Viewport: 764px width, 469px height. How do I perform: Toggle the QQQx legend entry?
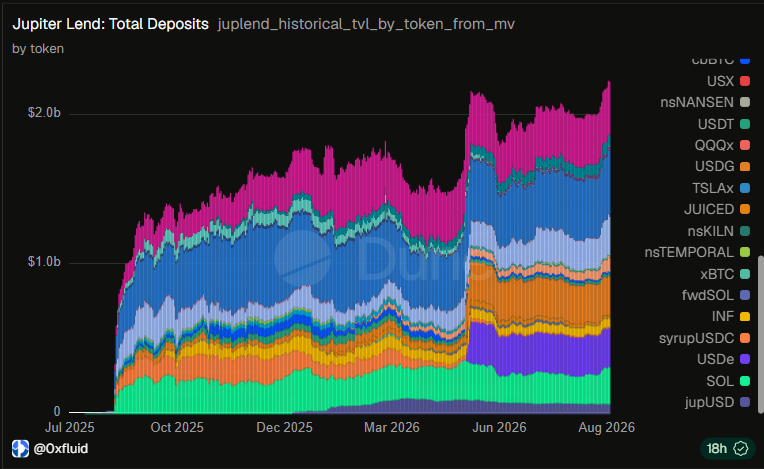(722, 145)
